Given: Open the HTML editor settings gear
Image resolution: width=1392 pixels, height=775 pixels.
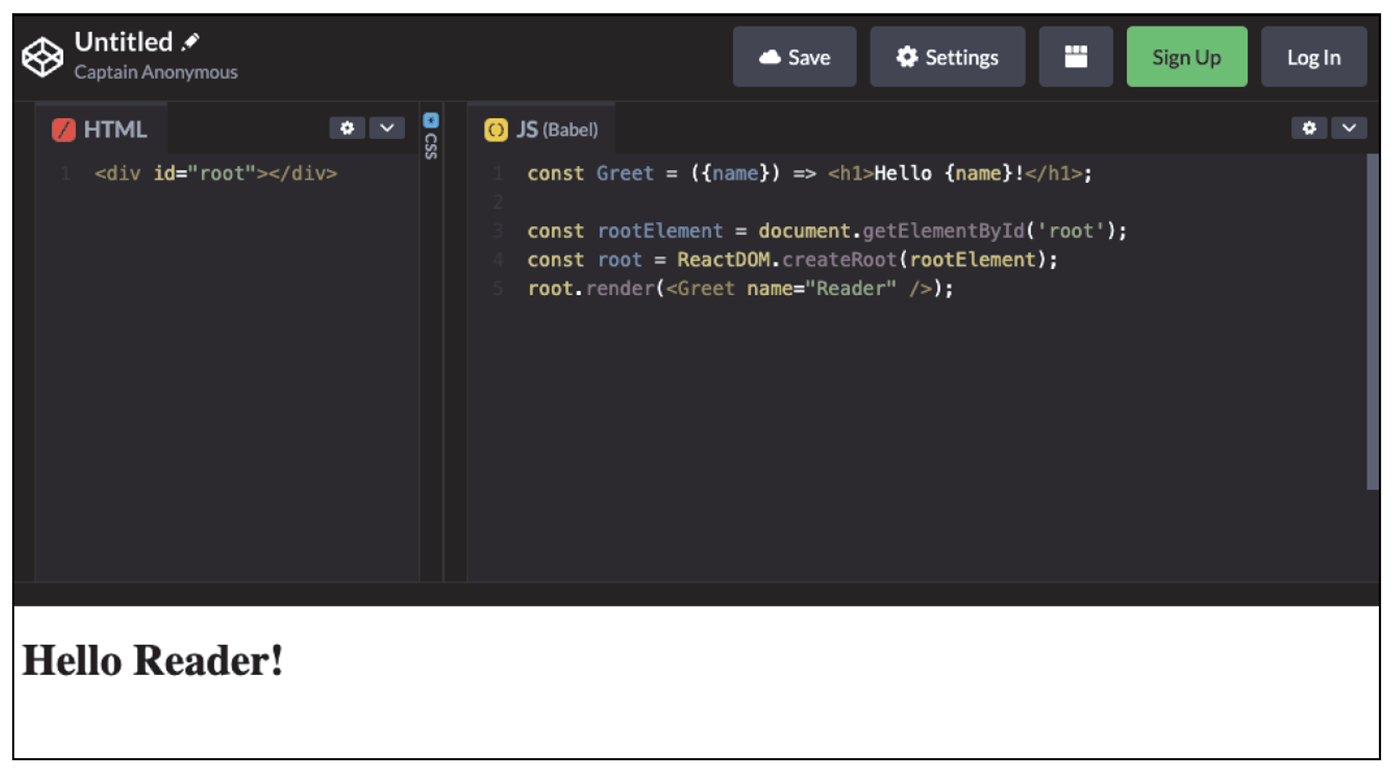Looking at the screenshot, I should [347, 128].
